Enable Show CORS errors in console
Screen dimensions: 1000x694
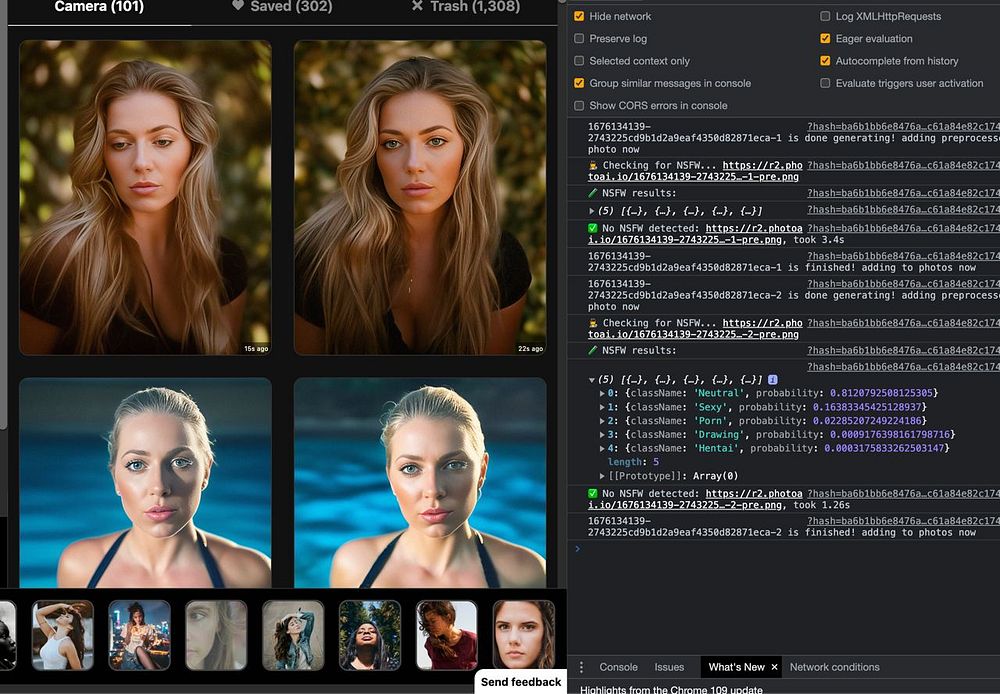click(x=579, y=106)
